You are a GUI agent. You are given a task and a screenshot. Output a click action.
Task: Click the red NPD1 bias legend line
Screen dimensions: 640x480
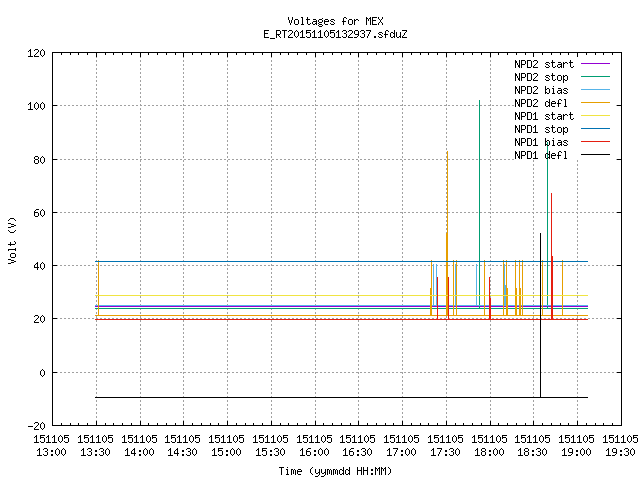(x=595, y=142)
